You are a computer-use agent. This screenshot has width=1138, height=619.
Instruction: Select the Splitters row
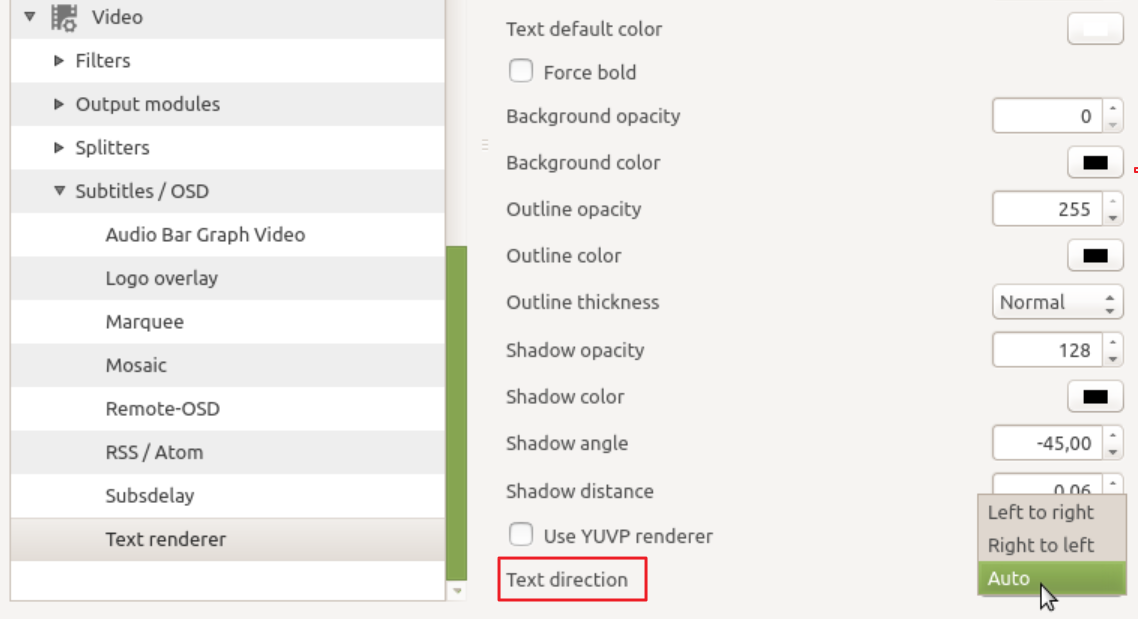coord(228,147)
